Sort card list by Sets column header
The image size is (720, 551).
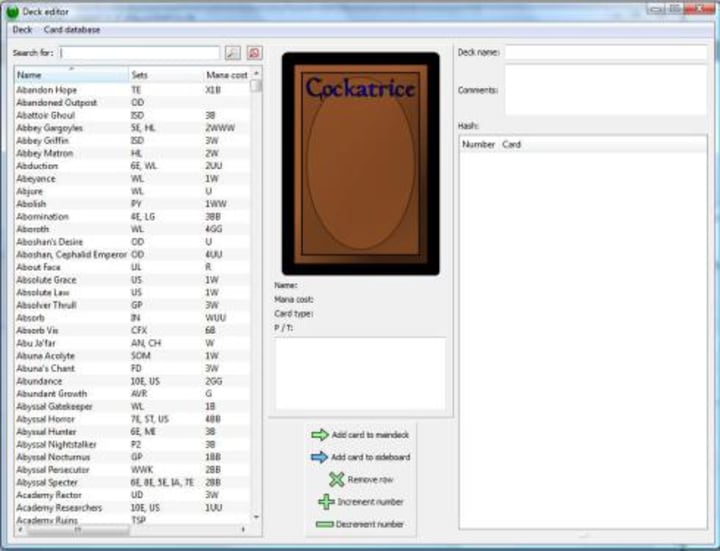click(166, 75)
